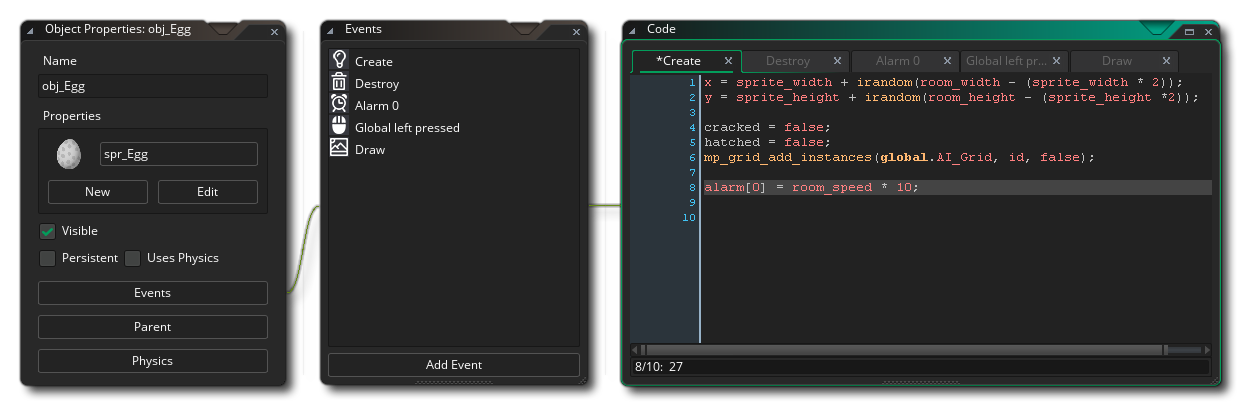The width and height of the screenshot is (1241, 406).
Task: Enable the Uses Physics checkbox
Action: pos(133,258)
